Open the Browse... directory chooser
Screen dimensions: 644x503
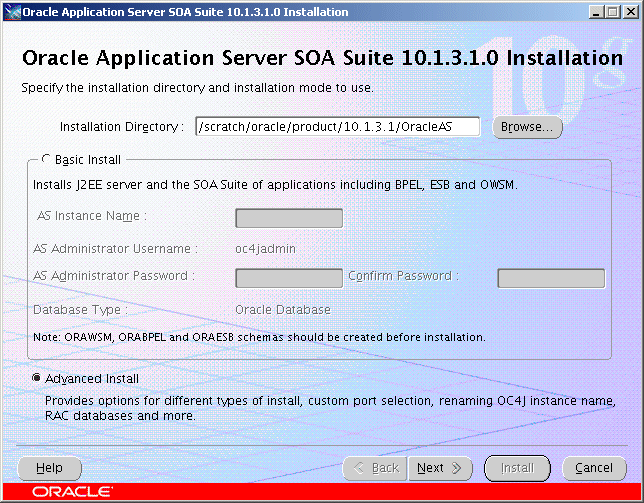[527, 127]
